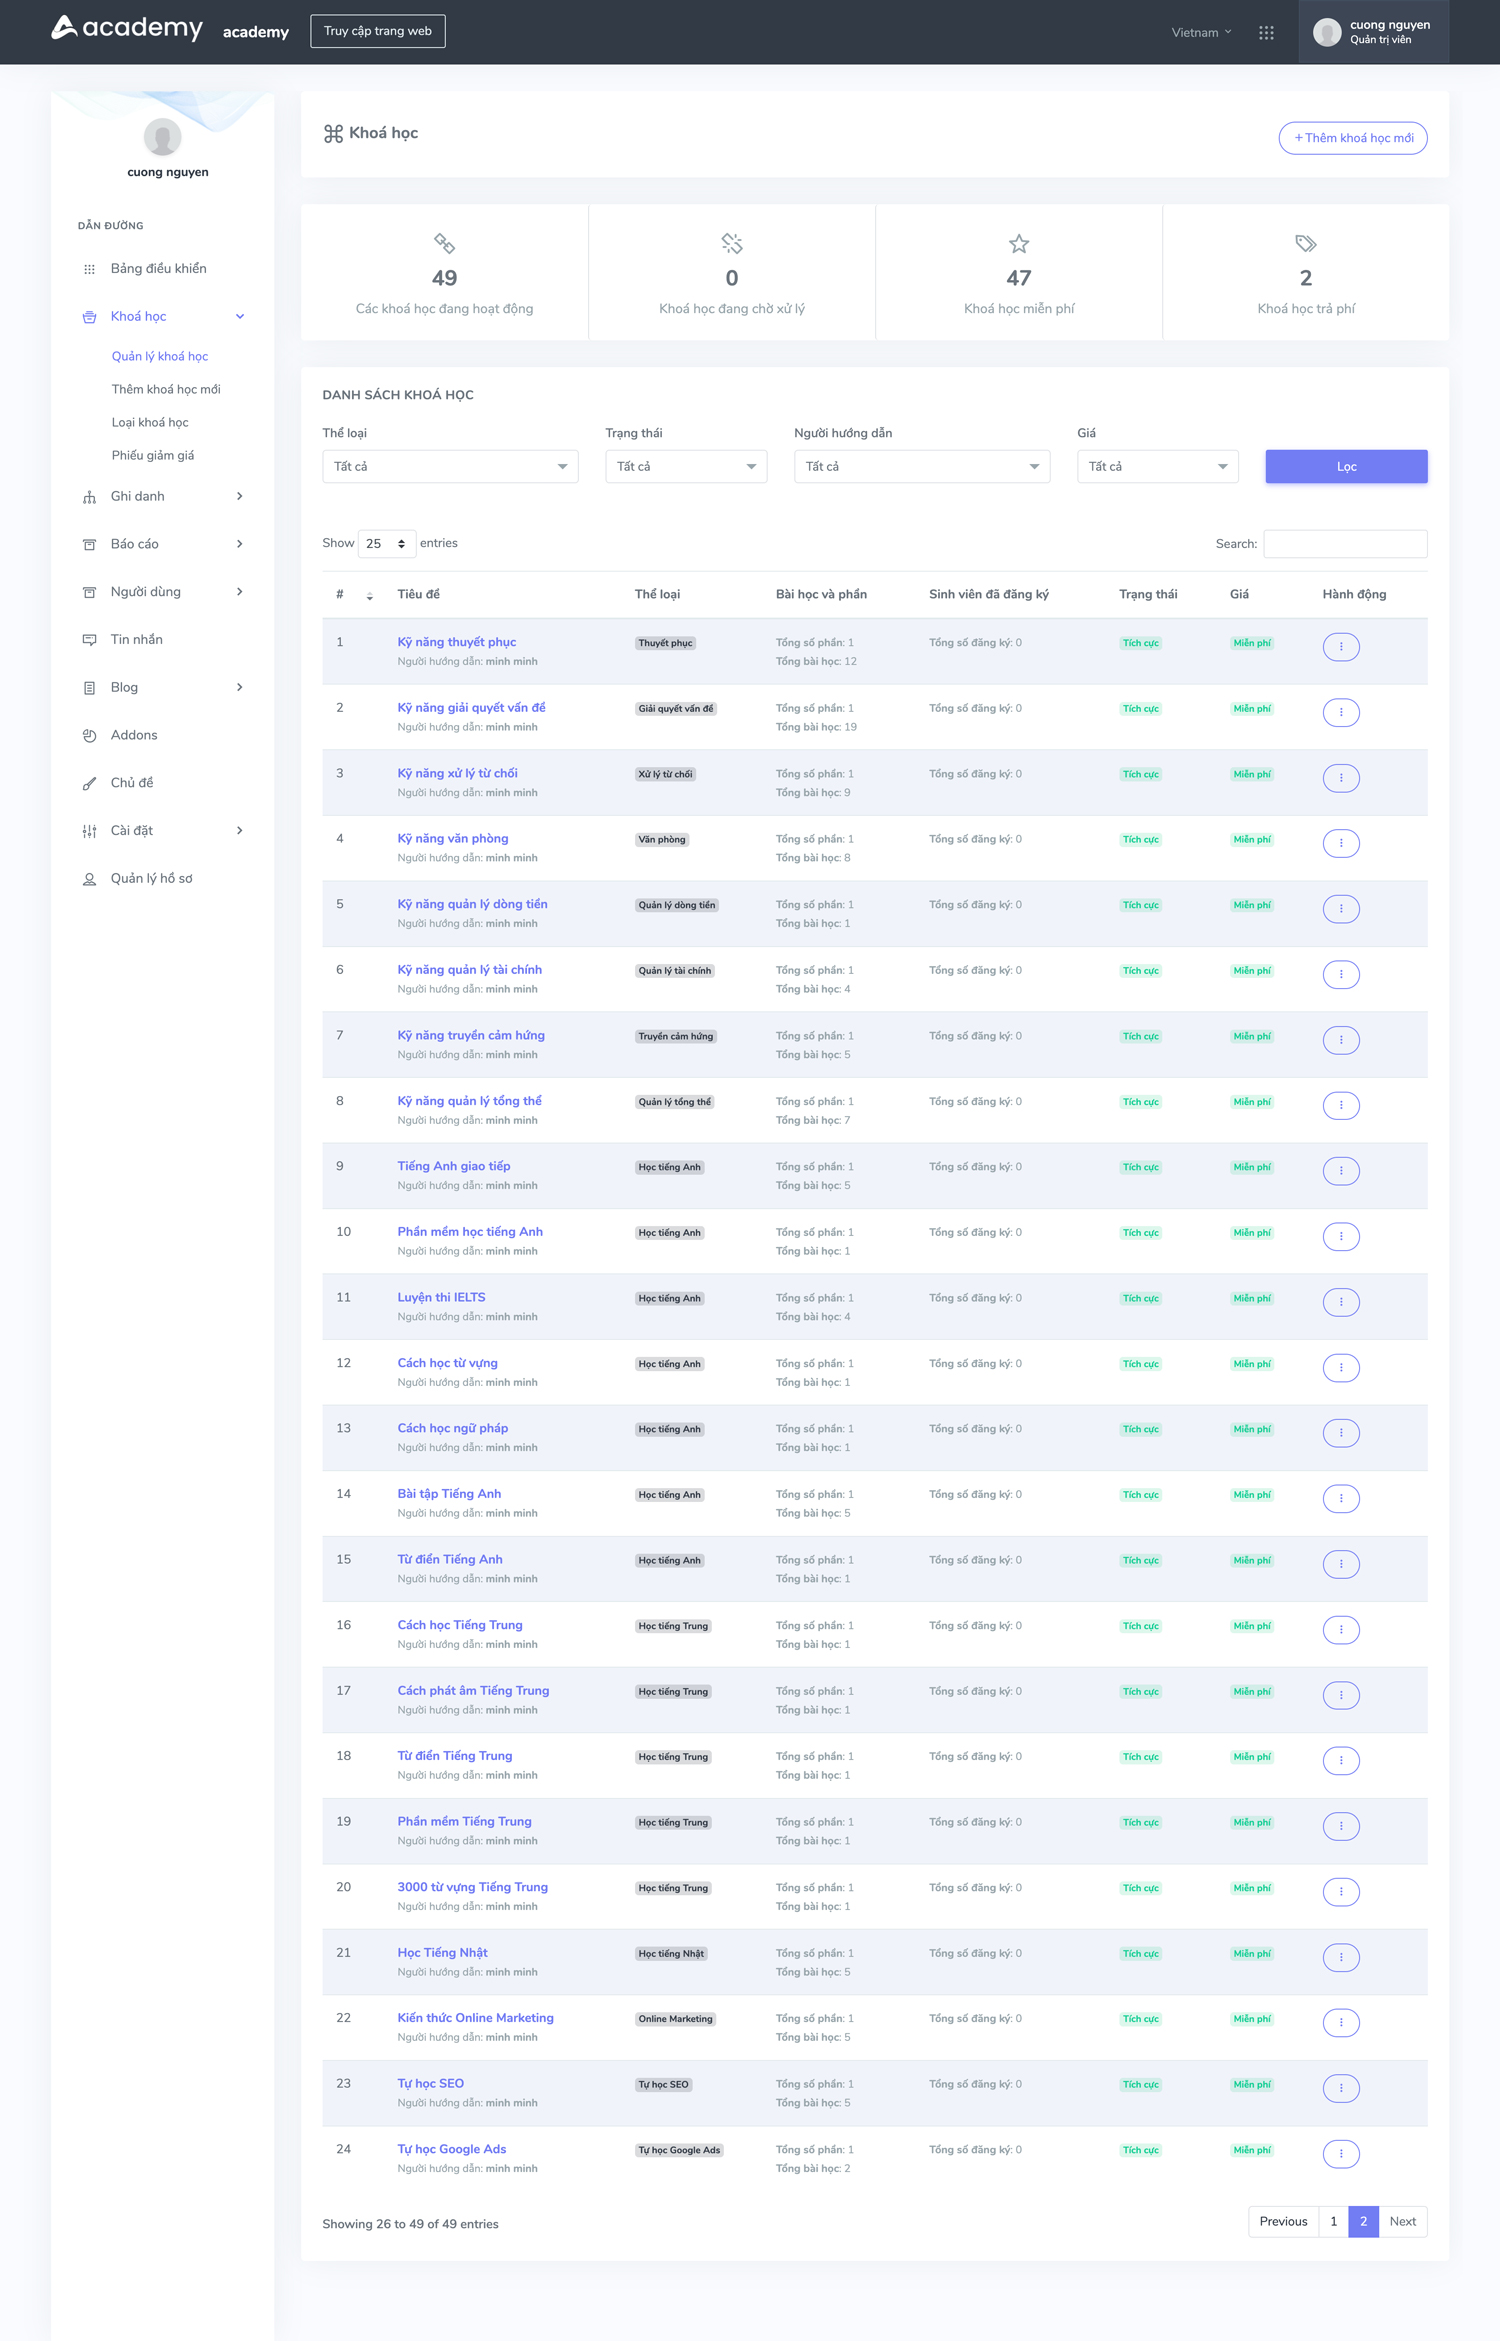Open actions menu for Tự học Google Ads
This screenshot has width=1500, height=2341.
[1341, 2154]
